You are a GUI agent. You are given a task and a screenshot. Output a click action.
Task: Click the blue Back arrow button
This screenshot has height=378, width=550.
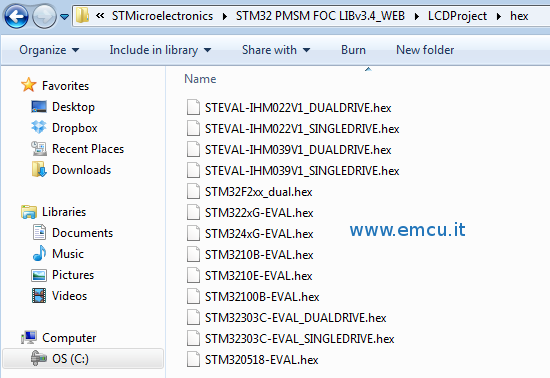click(16, 16)
